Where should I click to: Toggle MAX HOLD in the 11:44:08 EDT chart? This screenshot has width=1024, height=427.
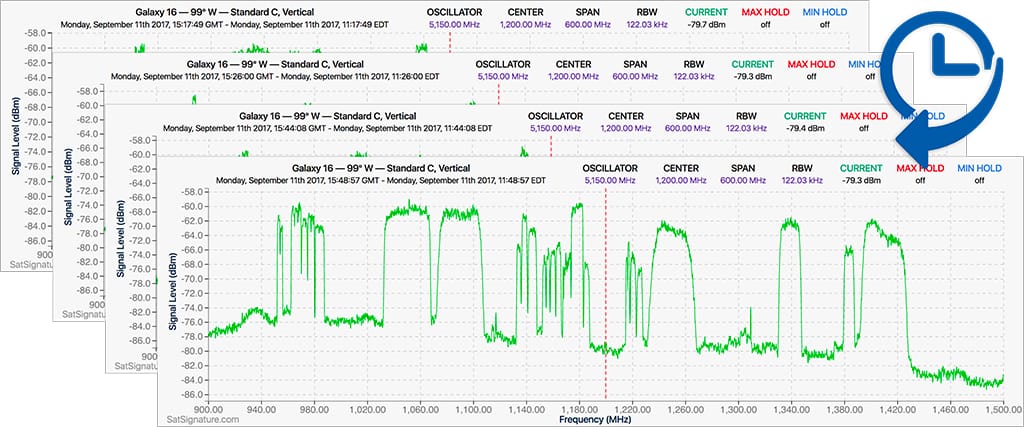pos(864,116)
